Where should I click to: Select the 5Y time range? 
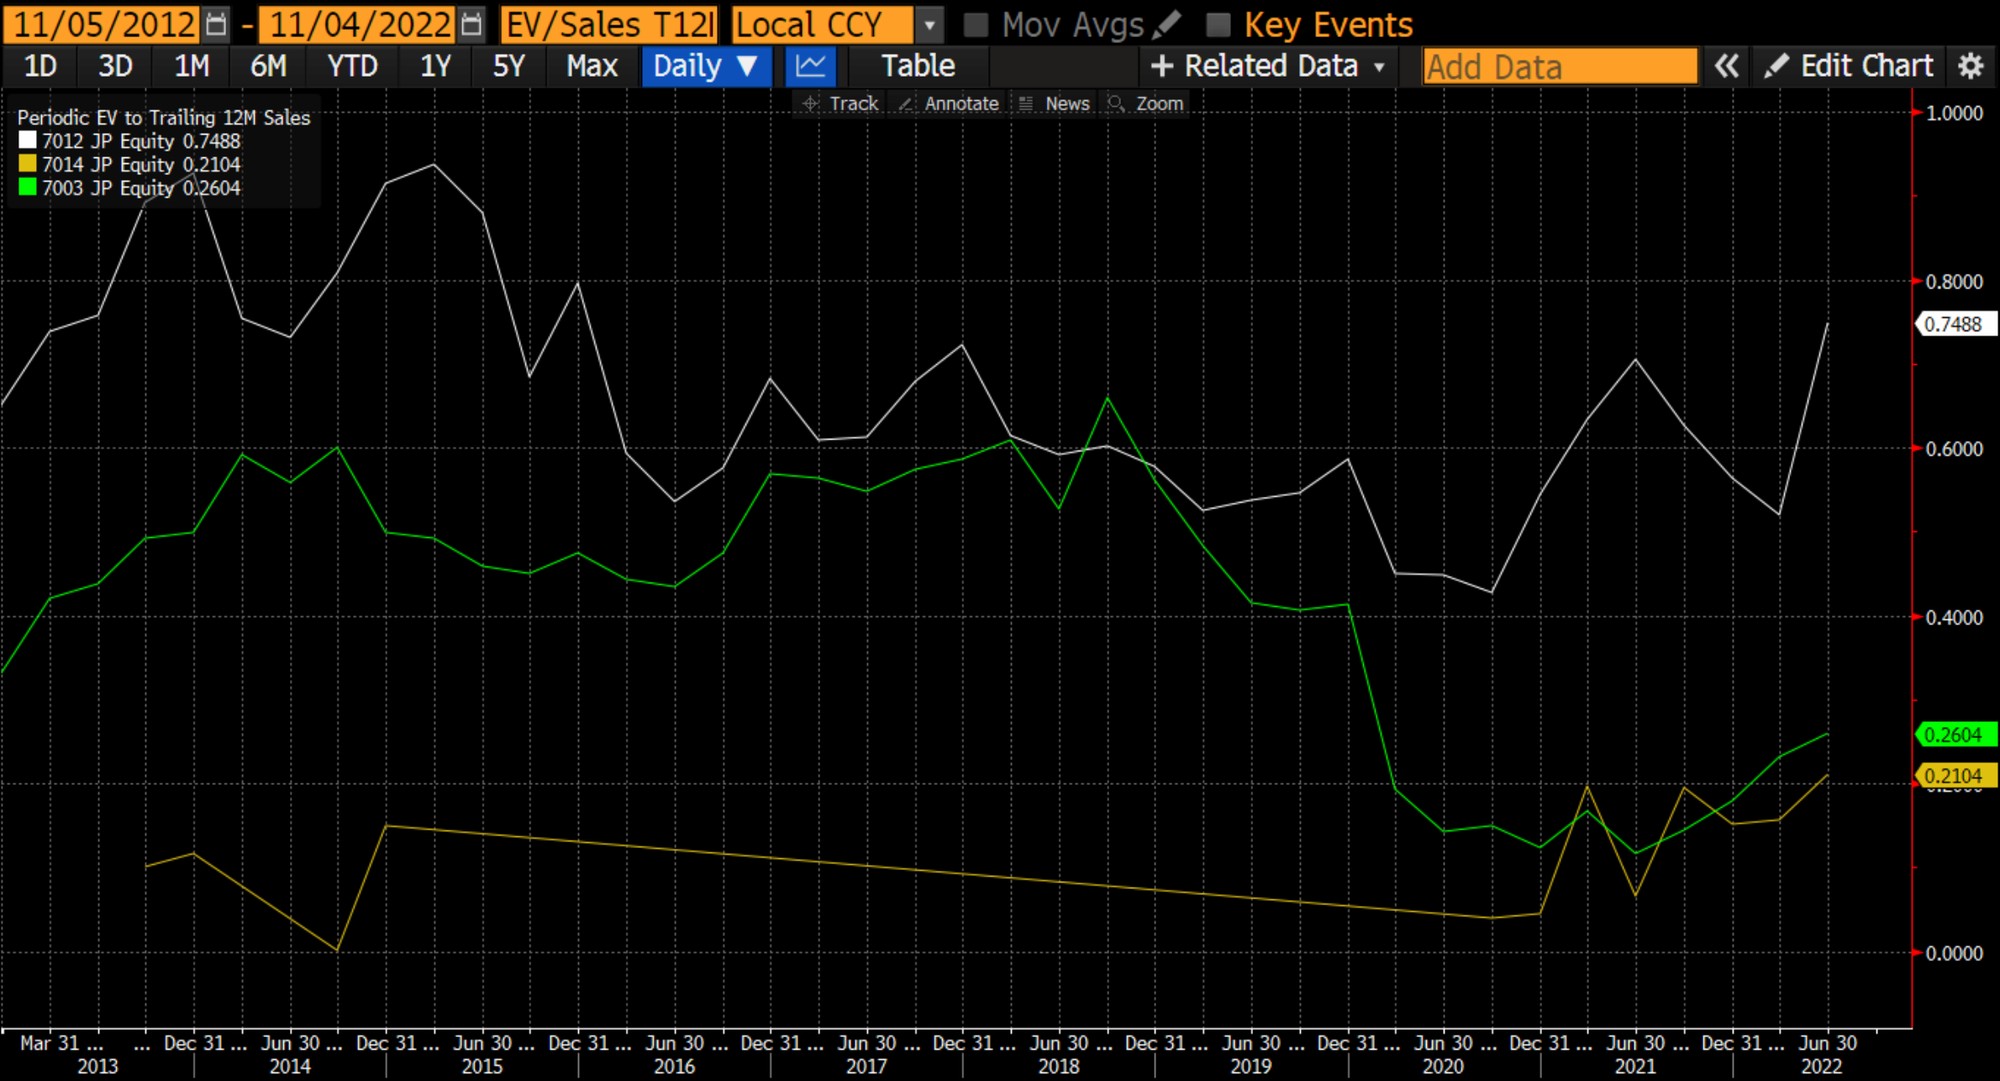point(508,66)
